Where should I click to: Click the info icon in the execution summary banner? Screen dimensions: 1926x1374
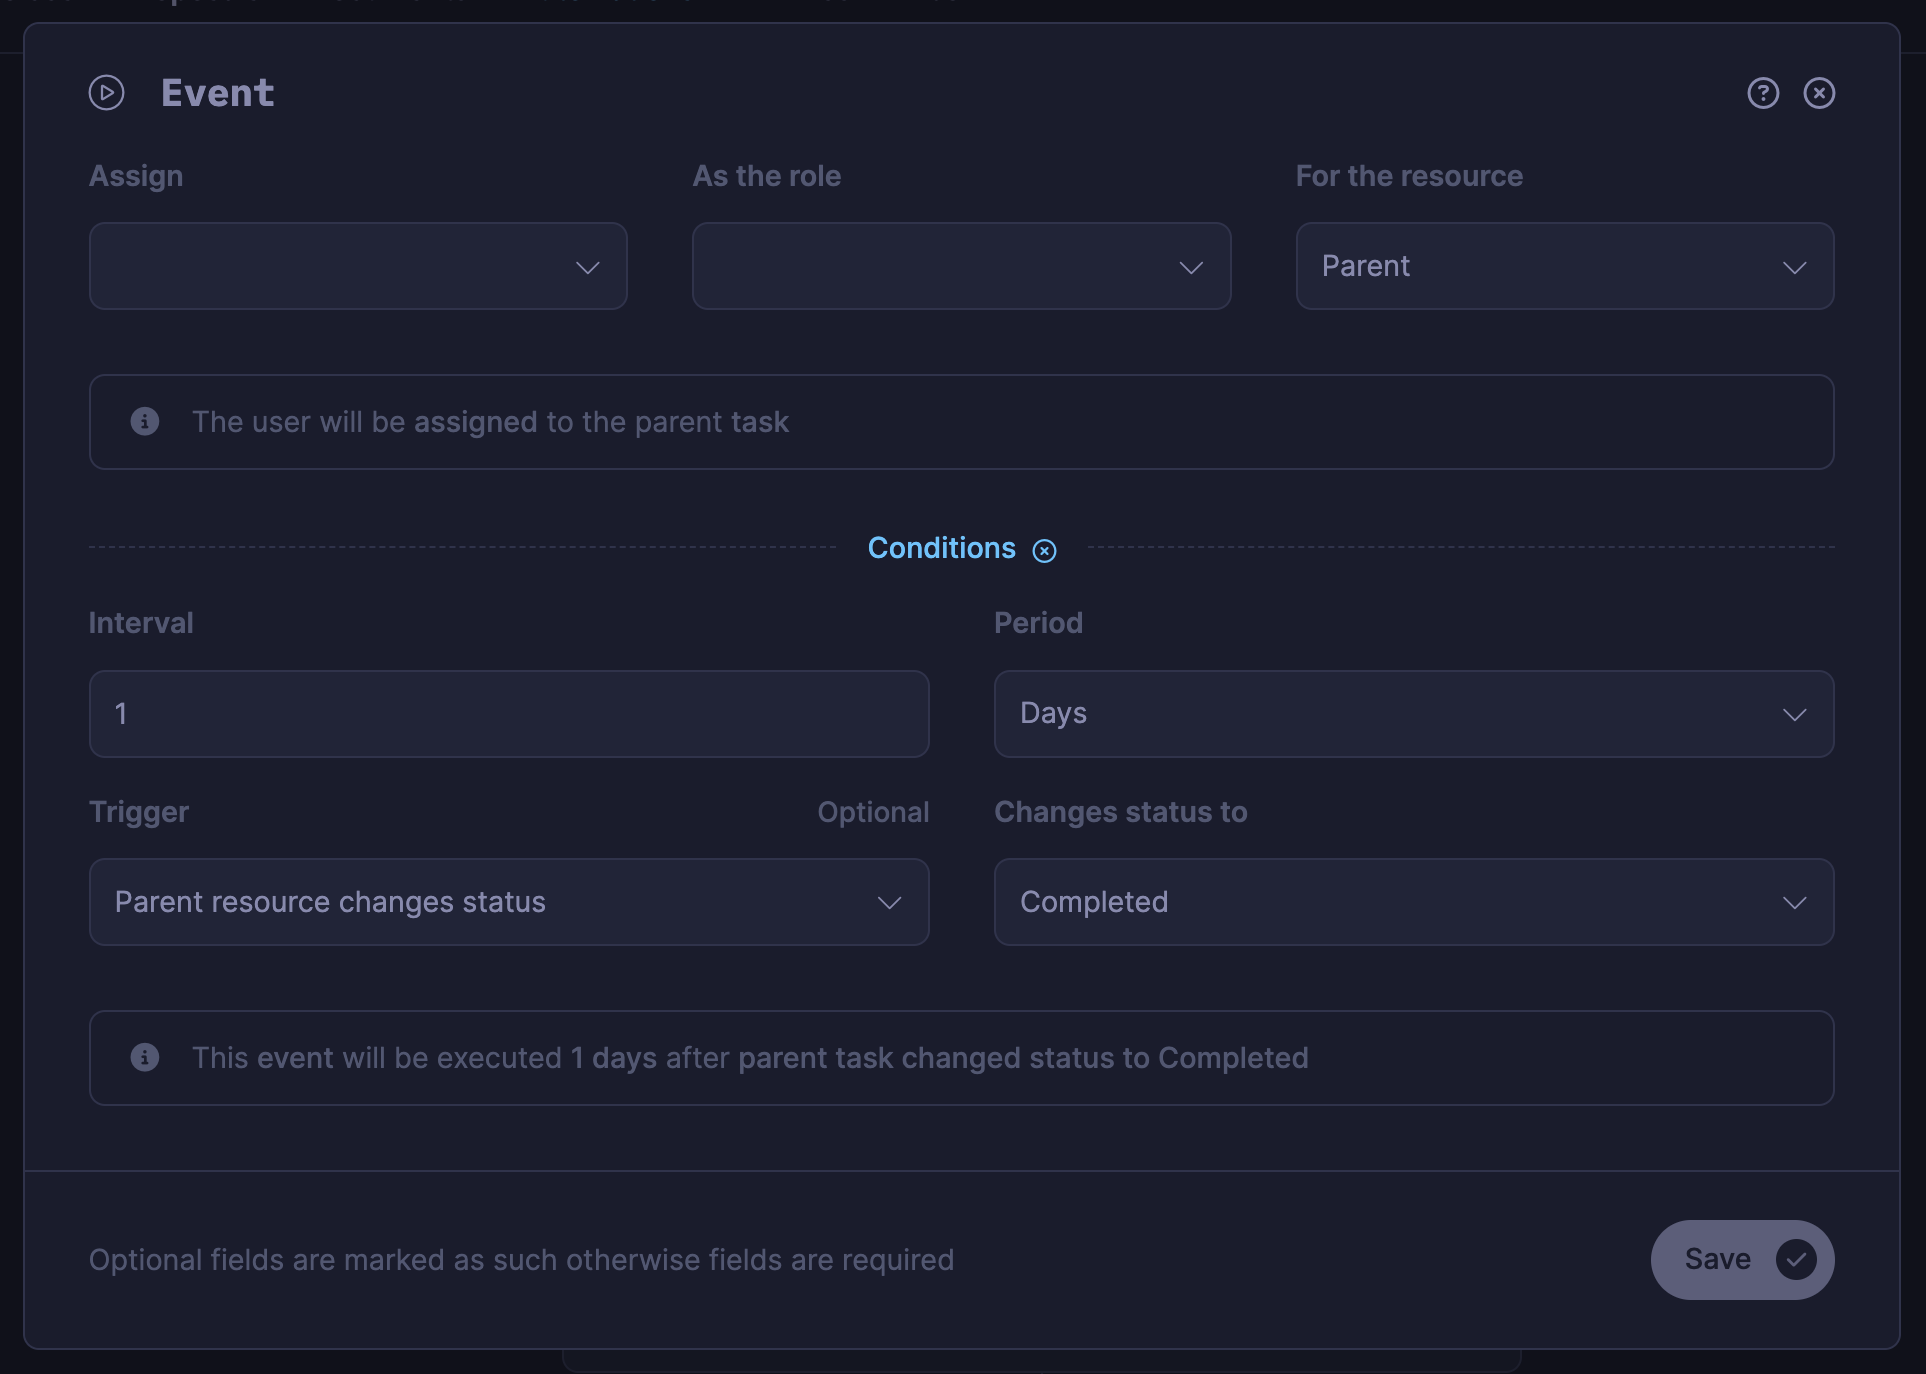145,1057
